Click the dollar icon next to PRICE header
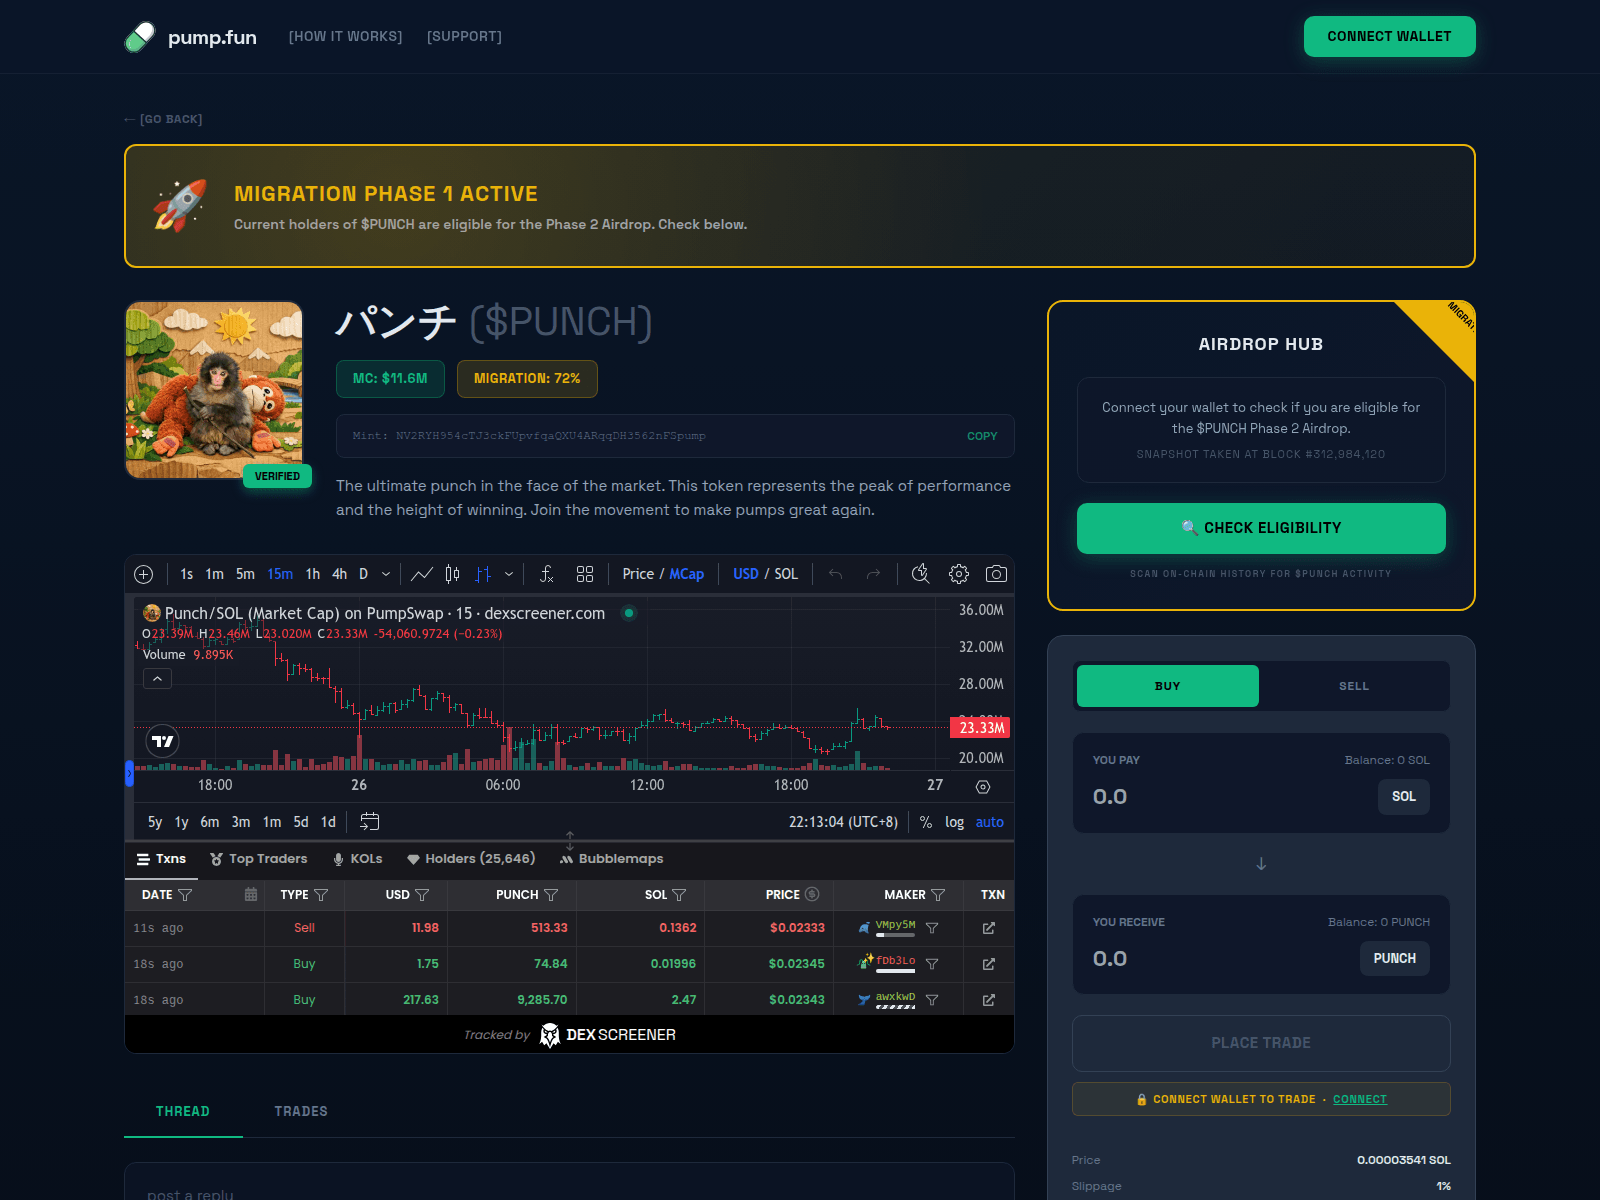The width and height of the screenshot is (1600, 1200). (x=812, y=894)
